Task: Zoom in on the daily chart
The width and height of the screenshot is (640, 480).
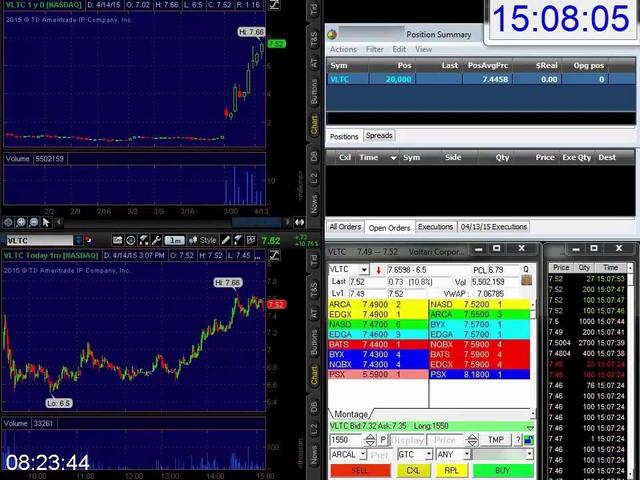Action: pos(21,222)
